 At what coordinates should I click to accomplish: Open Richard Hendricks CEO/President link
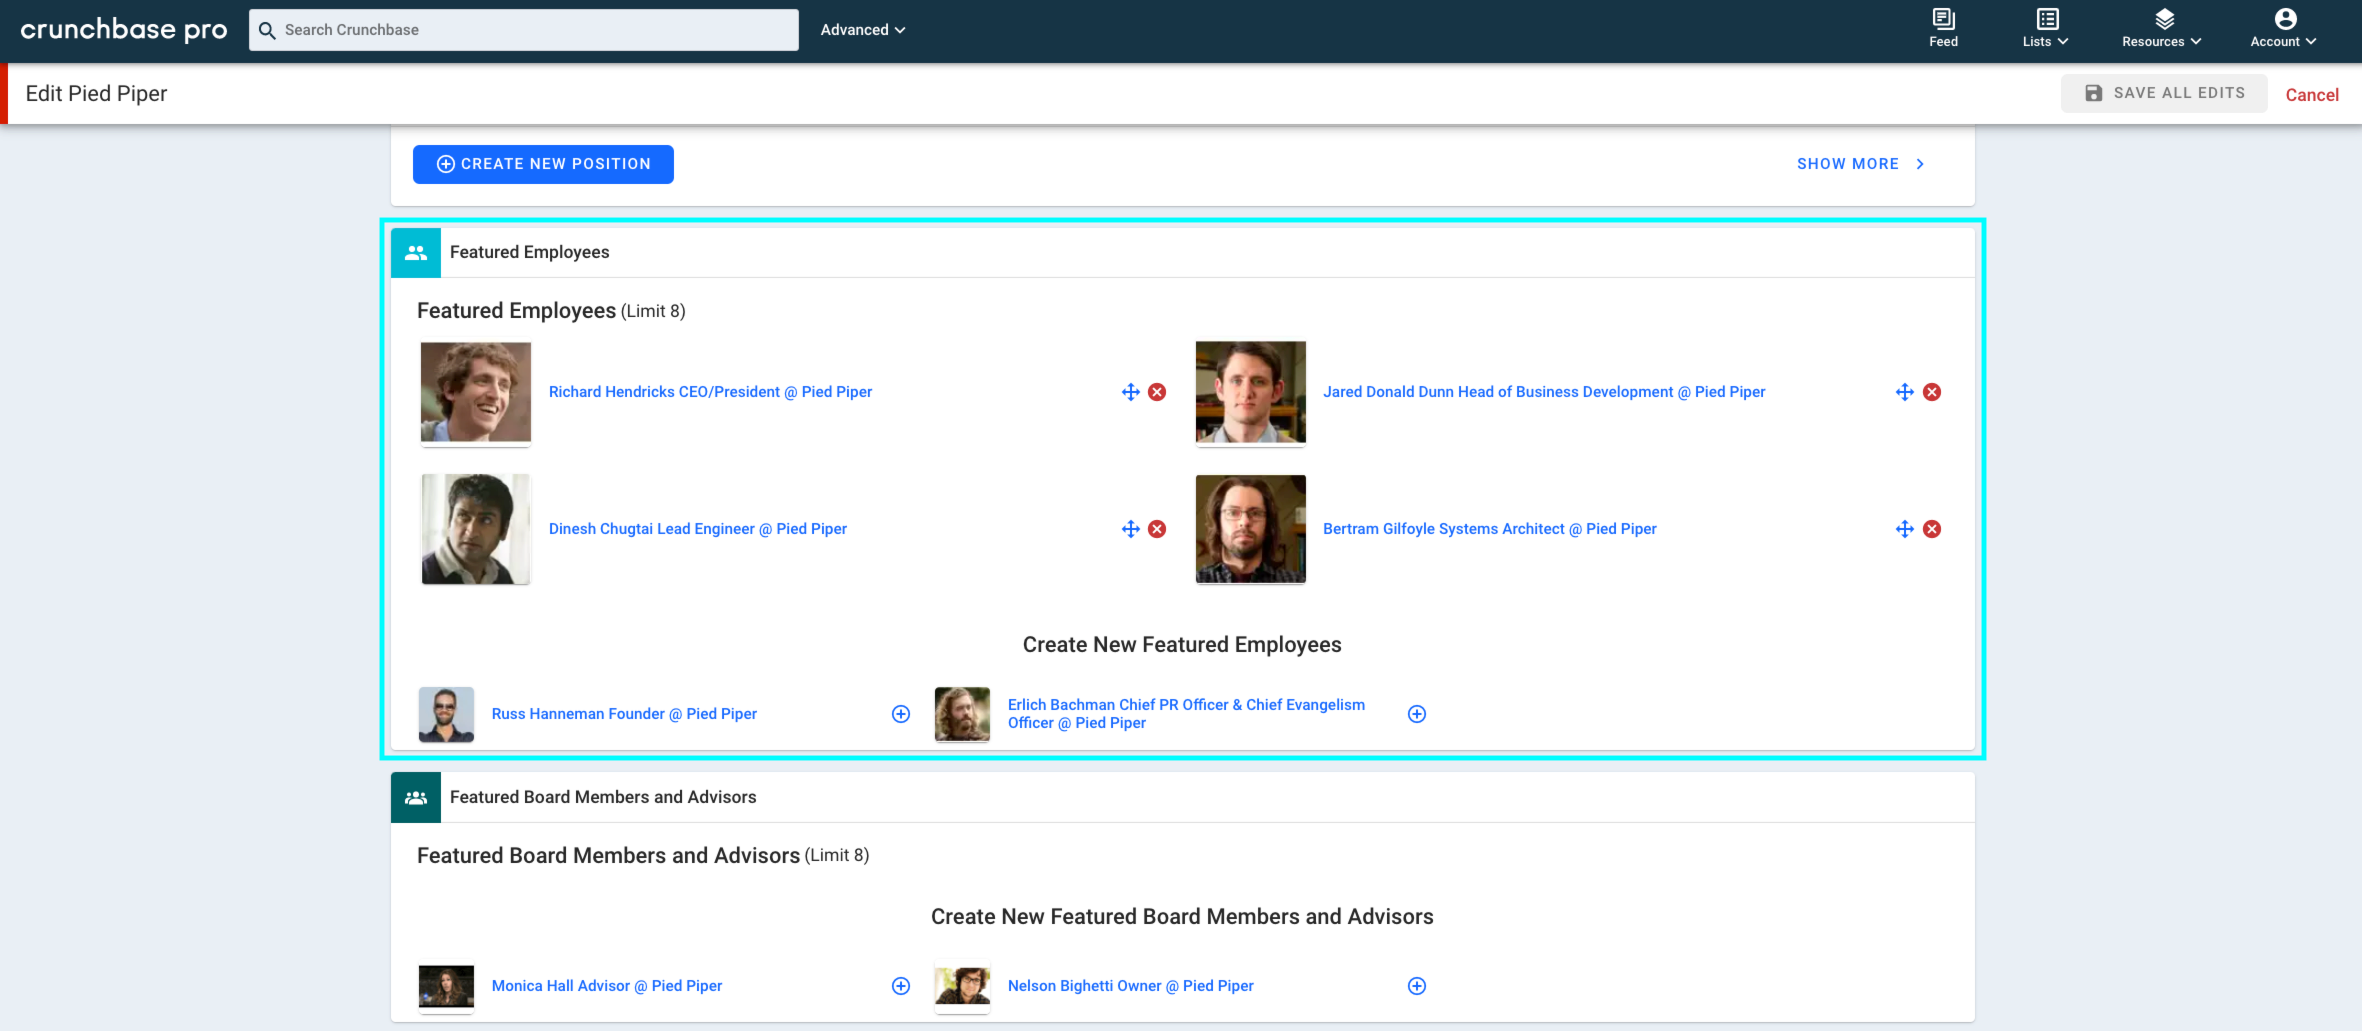coord(710,392)
